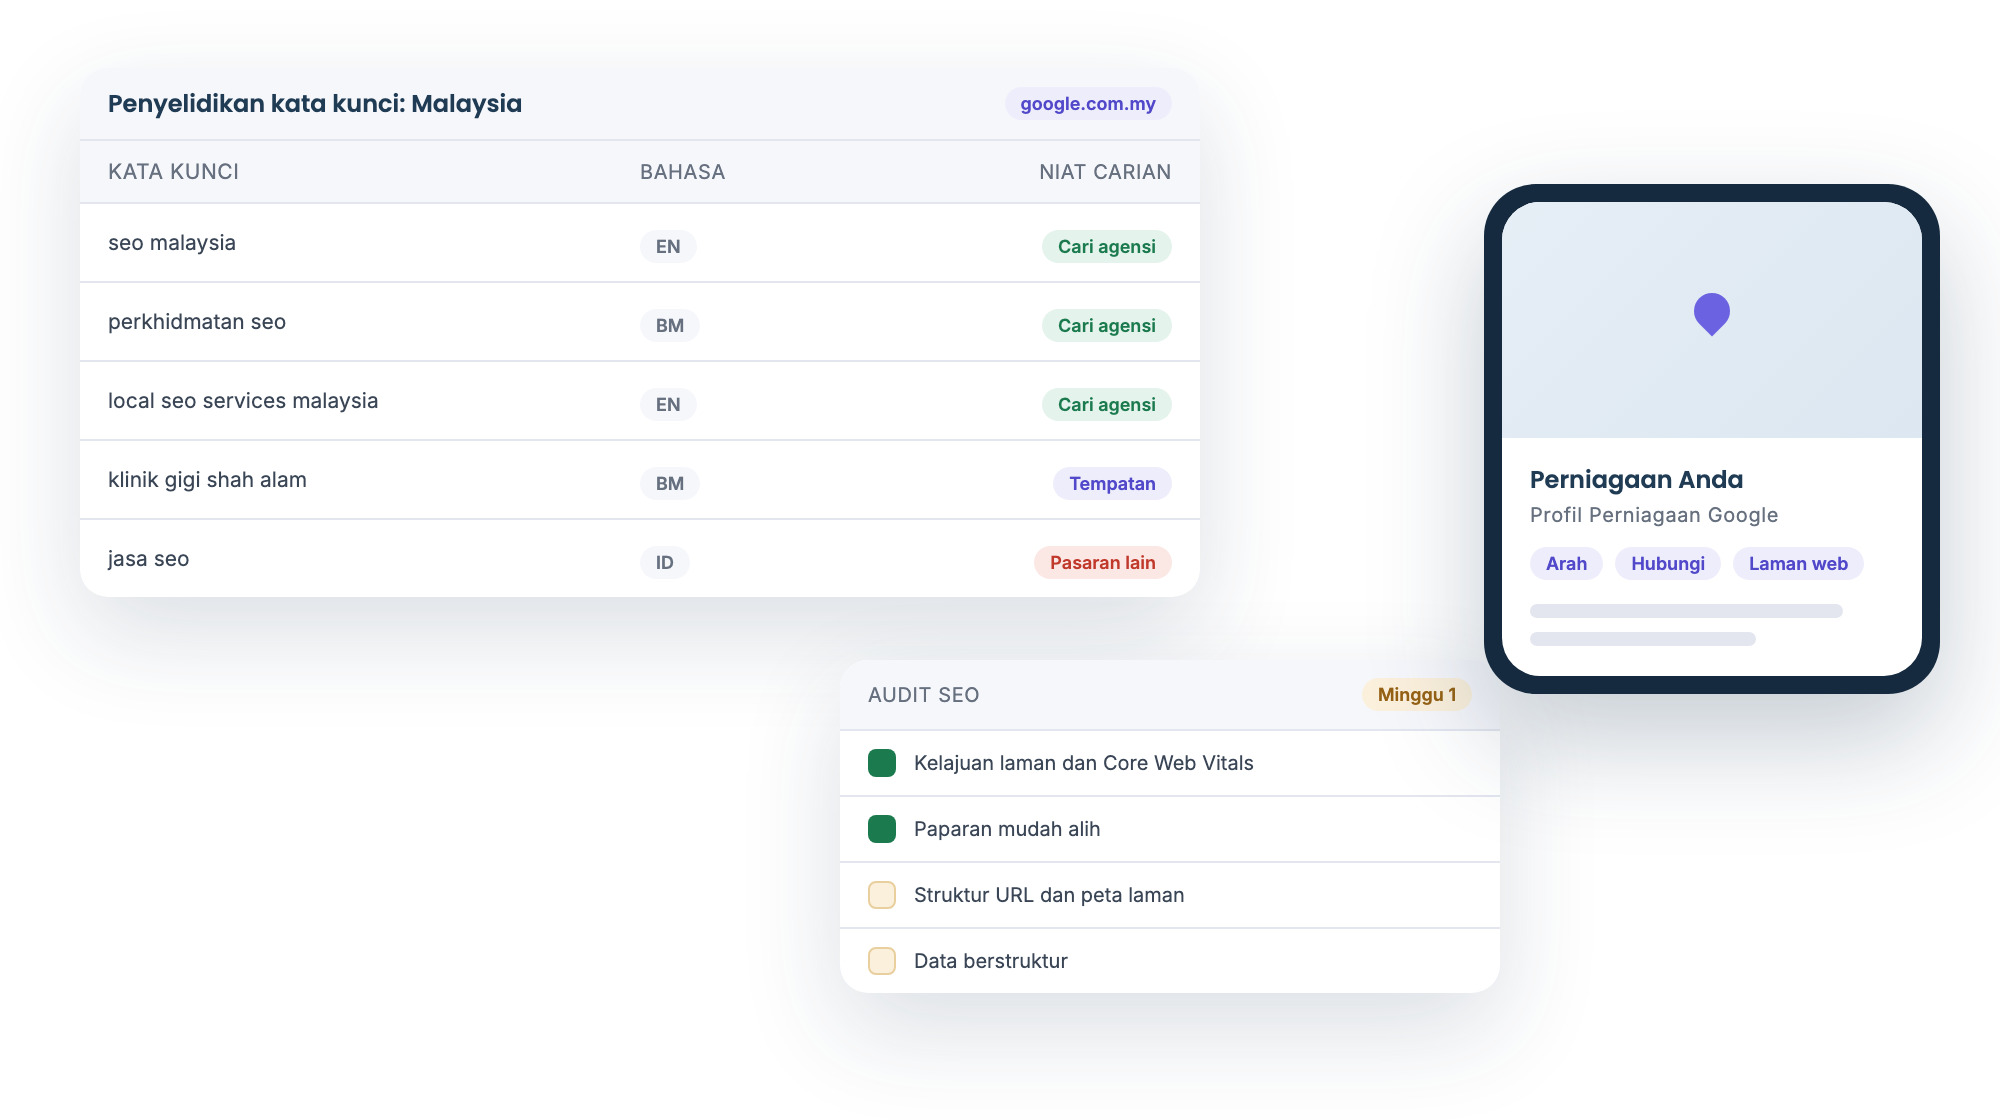Select the 'perkhidmatan seo' keyword
This screenshot has width=2000, height=1120.
(197, 322)
